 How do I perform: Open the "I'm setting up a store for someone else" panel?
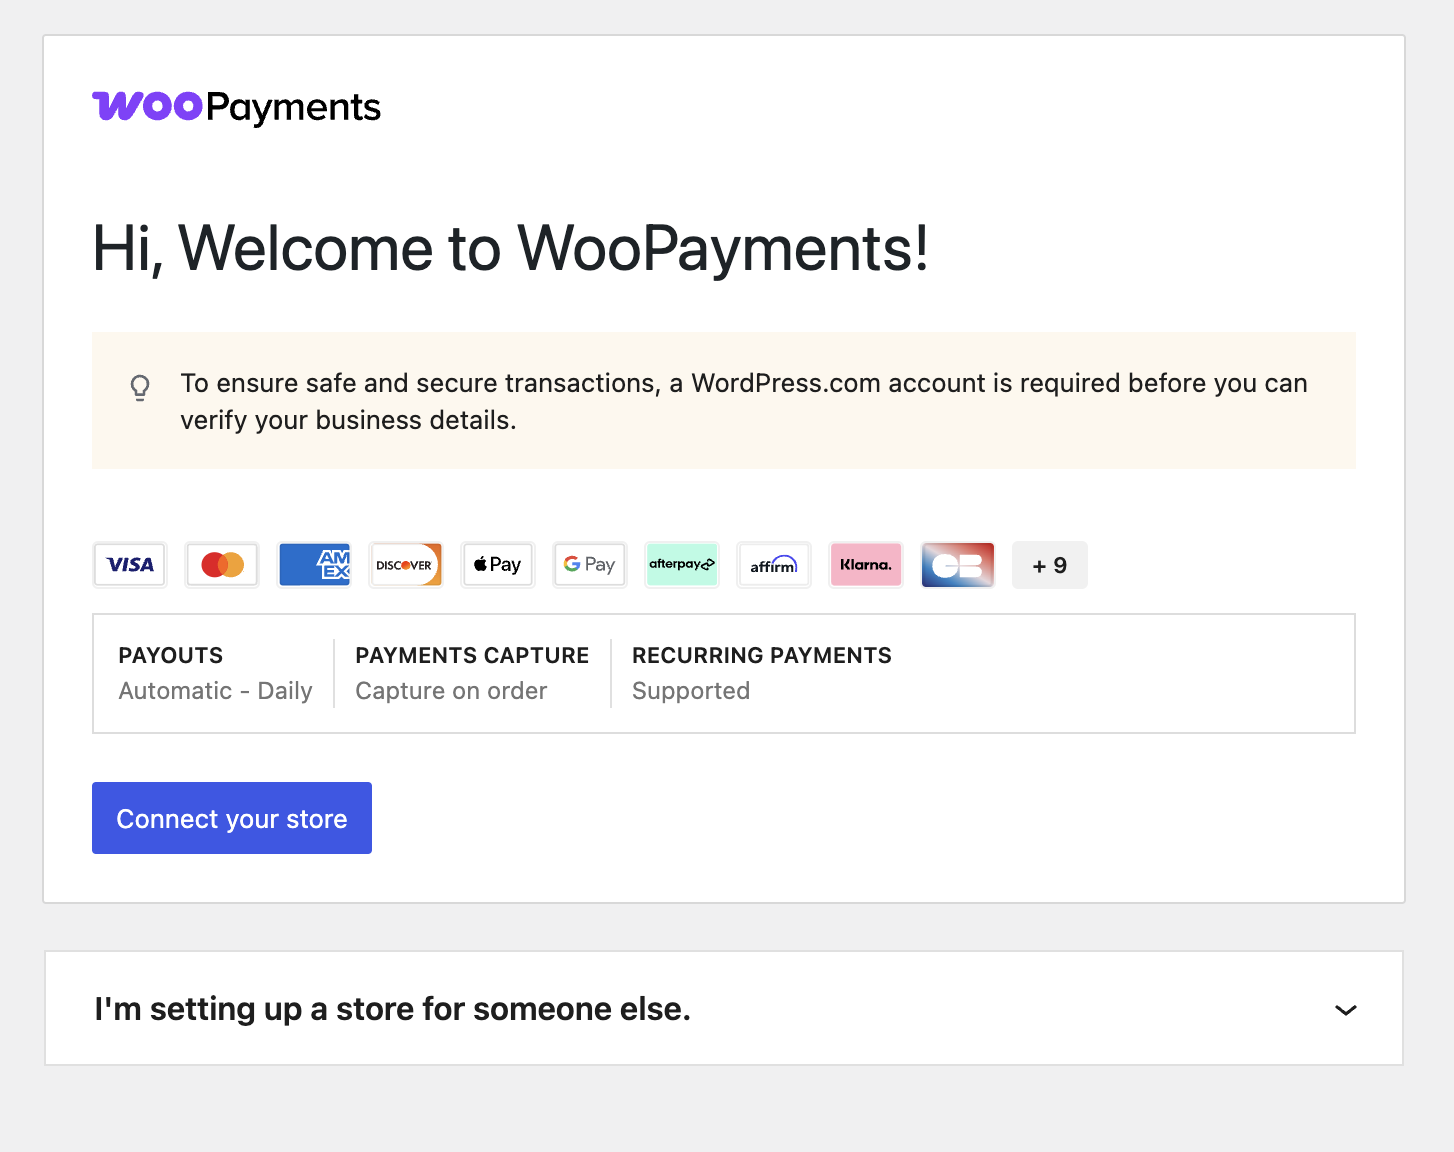724,1008
